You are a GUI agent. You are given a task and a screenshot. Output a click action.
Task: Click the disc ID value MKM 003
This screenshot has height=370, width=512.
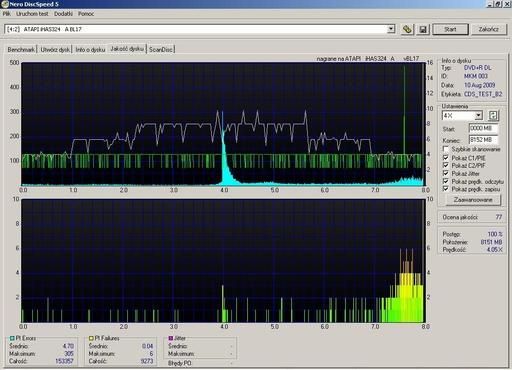click(x=476, y=76)
